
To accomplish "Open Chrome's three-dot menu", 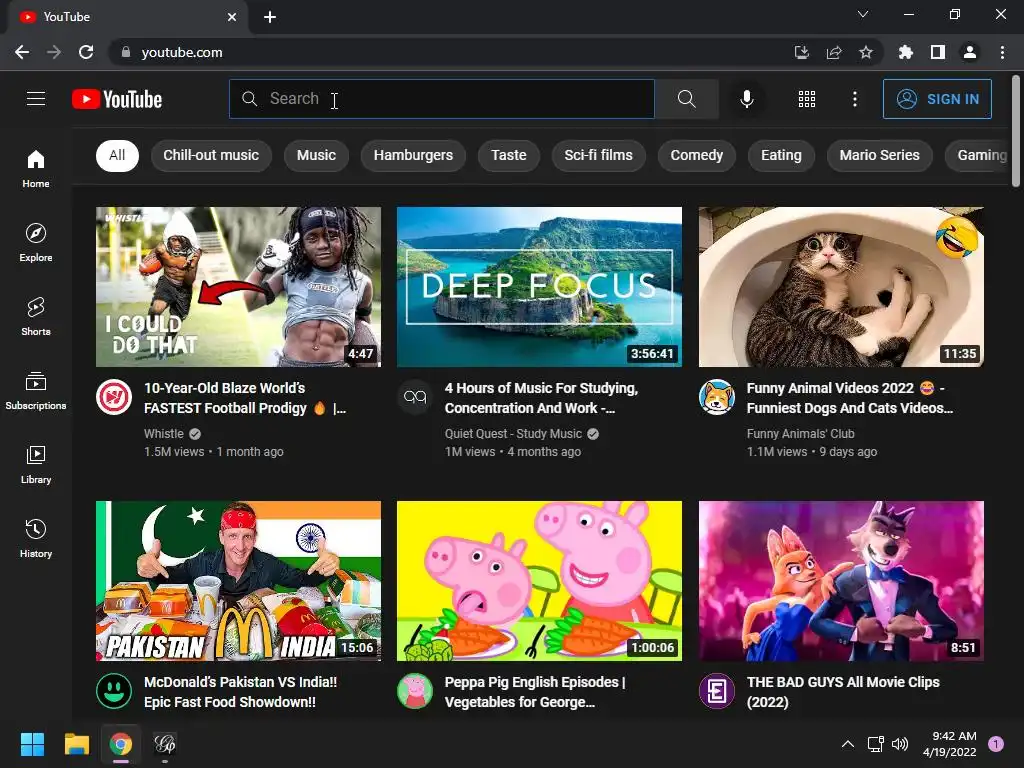I will (1002, 52).
